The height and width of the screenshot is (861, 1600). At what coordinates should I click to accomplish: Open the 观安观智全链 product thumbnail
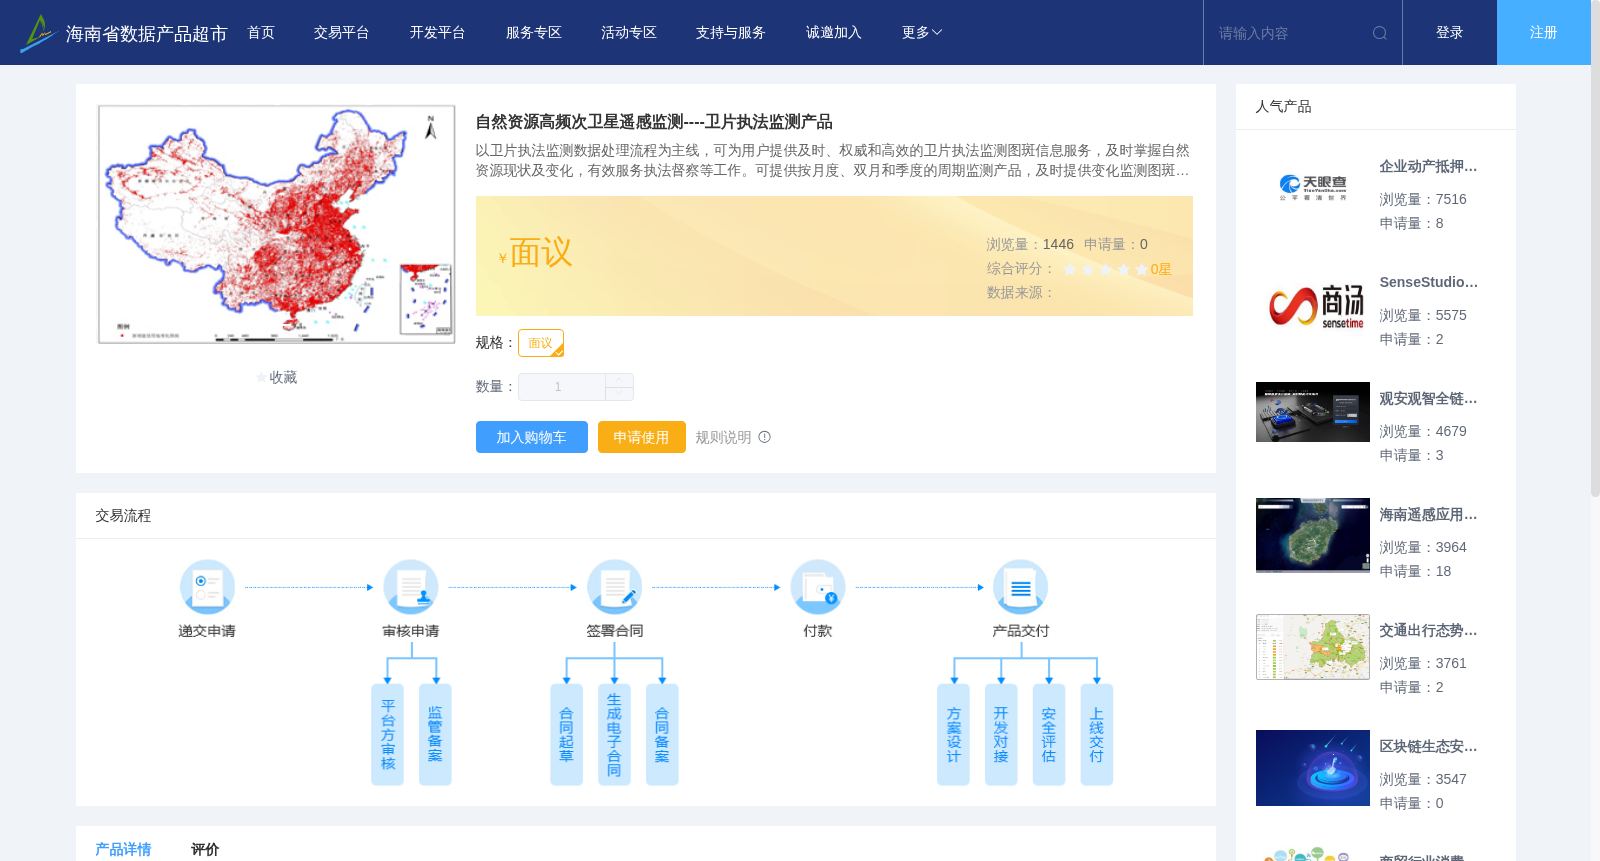click(x=1313, y=412)
